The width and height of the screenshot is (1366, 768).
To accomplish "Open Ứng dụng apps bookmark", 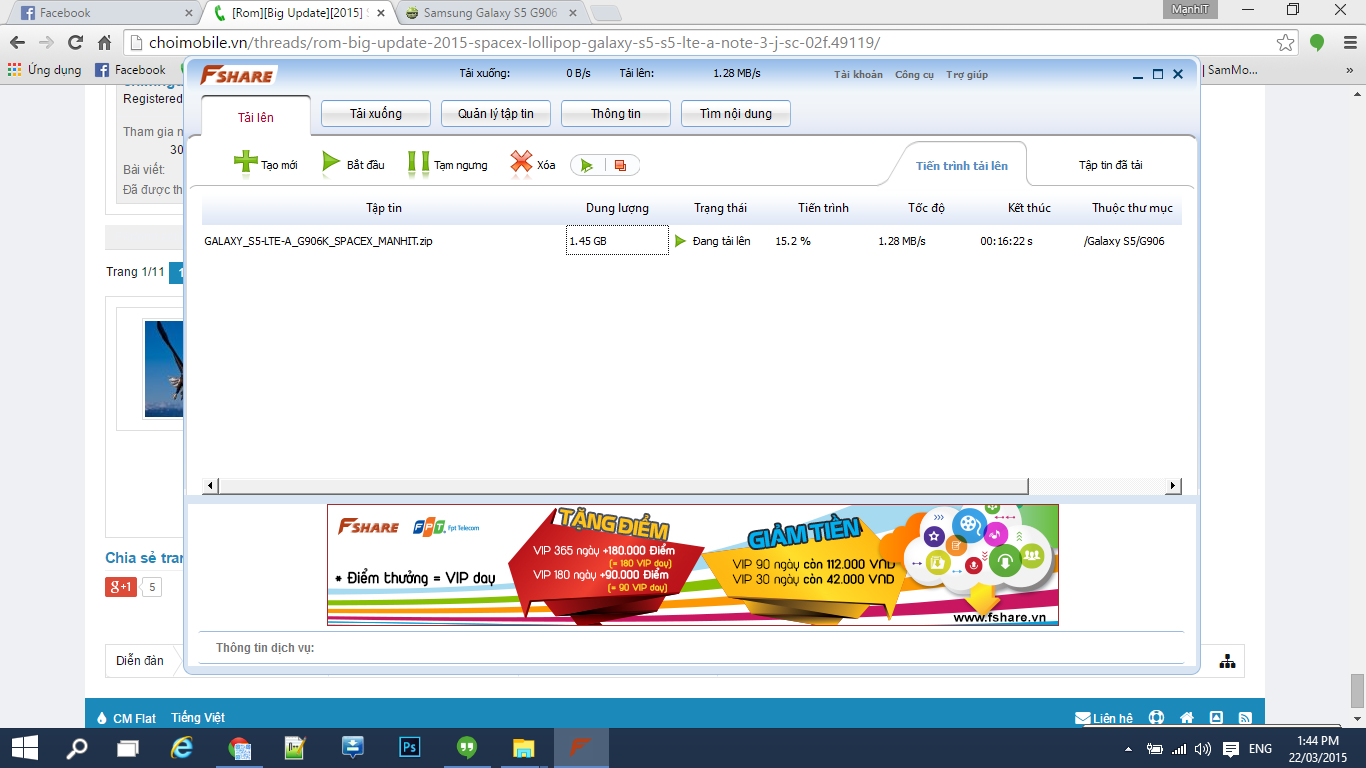I will click(45, 70).
